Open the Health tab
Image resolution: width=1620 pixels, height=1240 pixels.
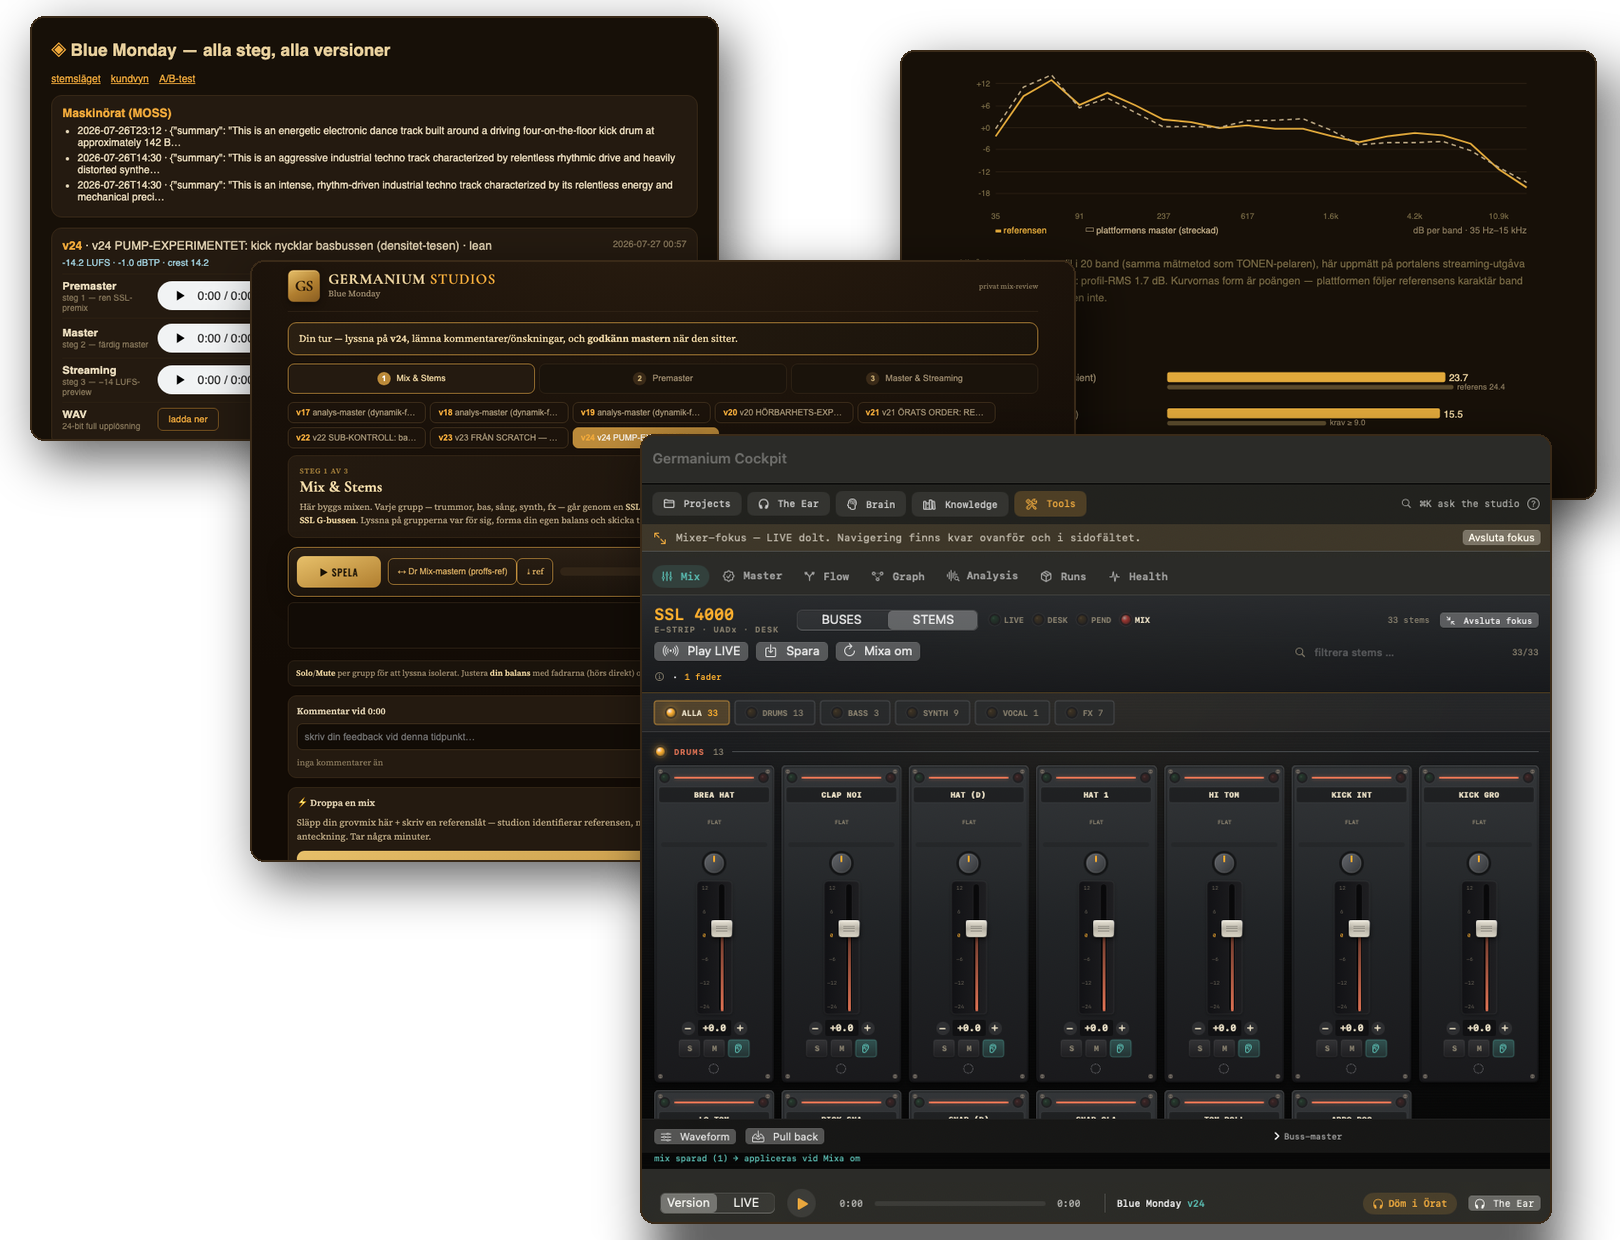1138,577
